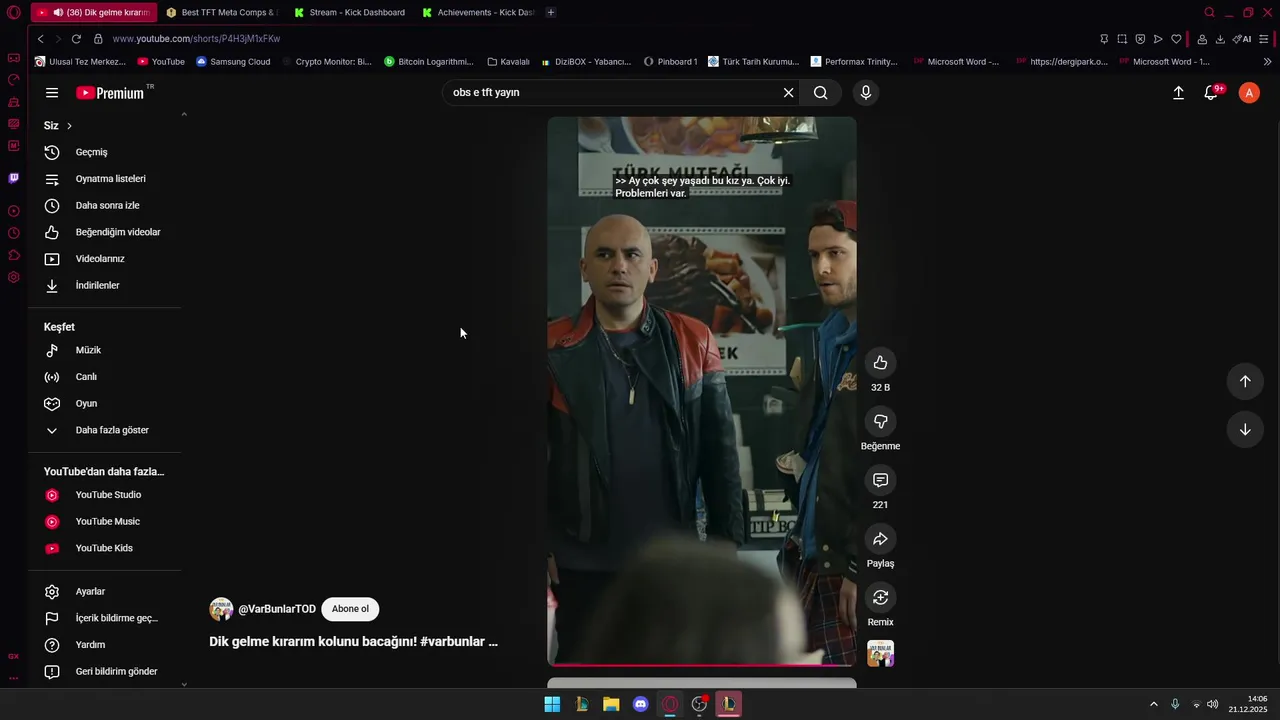Image resolution: width=1280 pixels, height=720 pixels.
Task: Open the YouTube hamburger guide menu
Action: click(52, 93)
